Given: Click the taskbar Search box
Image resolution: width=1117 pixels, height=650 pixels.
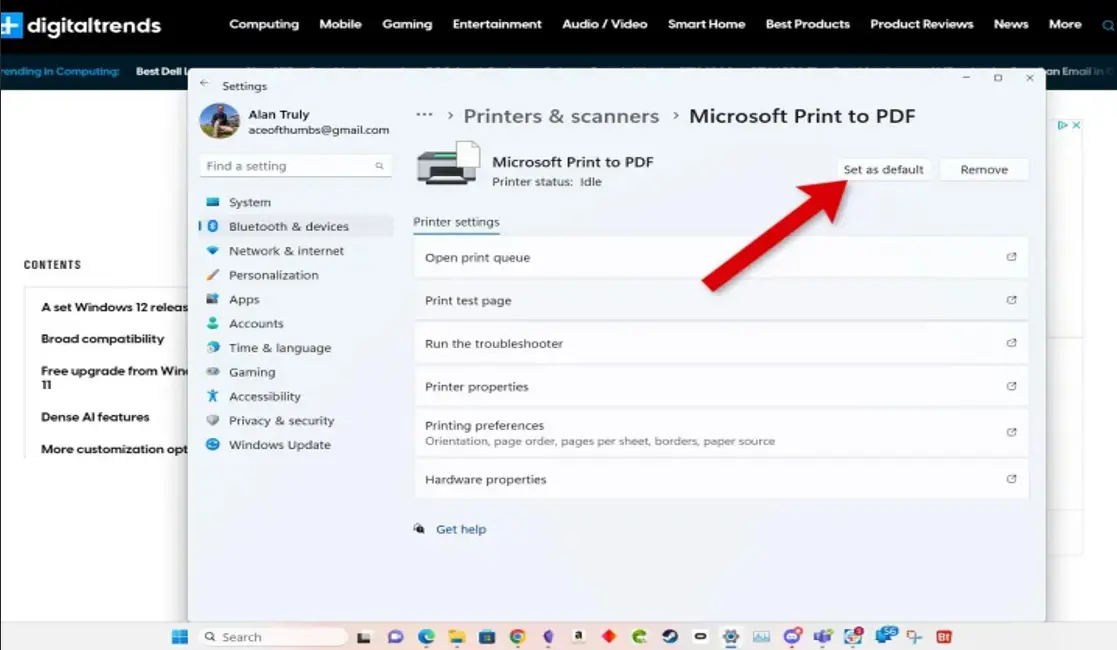Looking at the screenshot, I should coord(274,636).
